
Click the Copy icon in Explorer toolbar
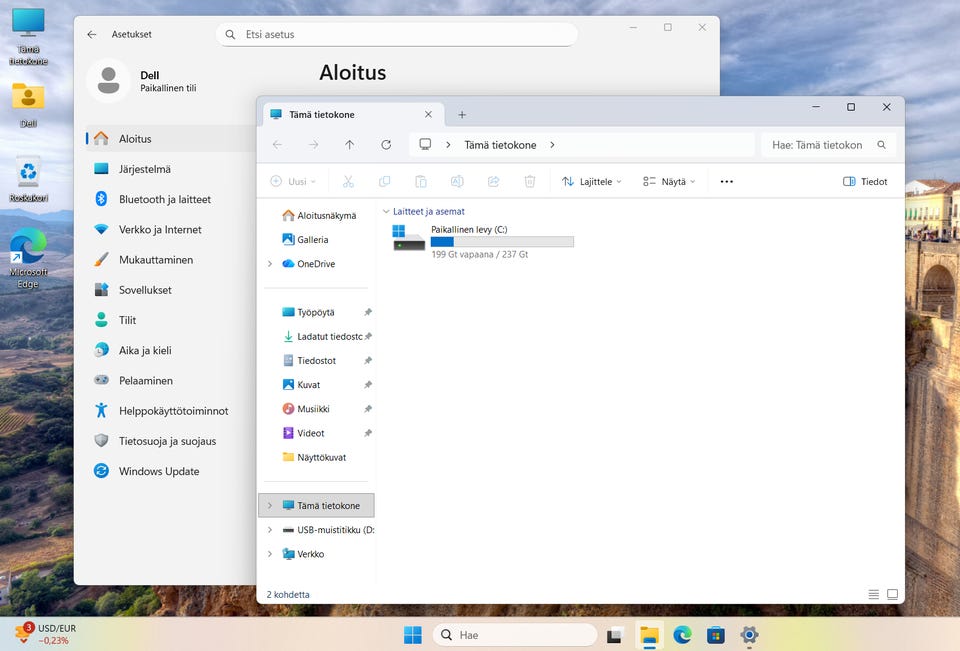click(x=384, y=181)
